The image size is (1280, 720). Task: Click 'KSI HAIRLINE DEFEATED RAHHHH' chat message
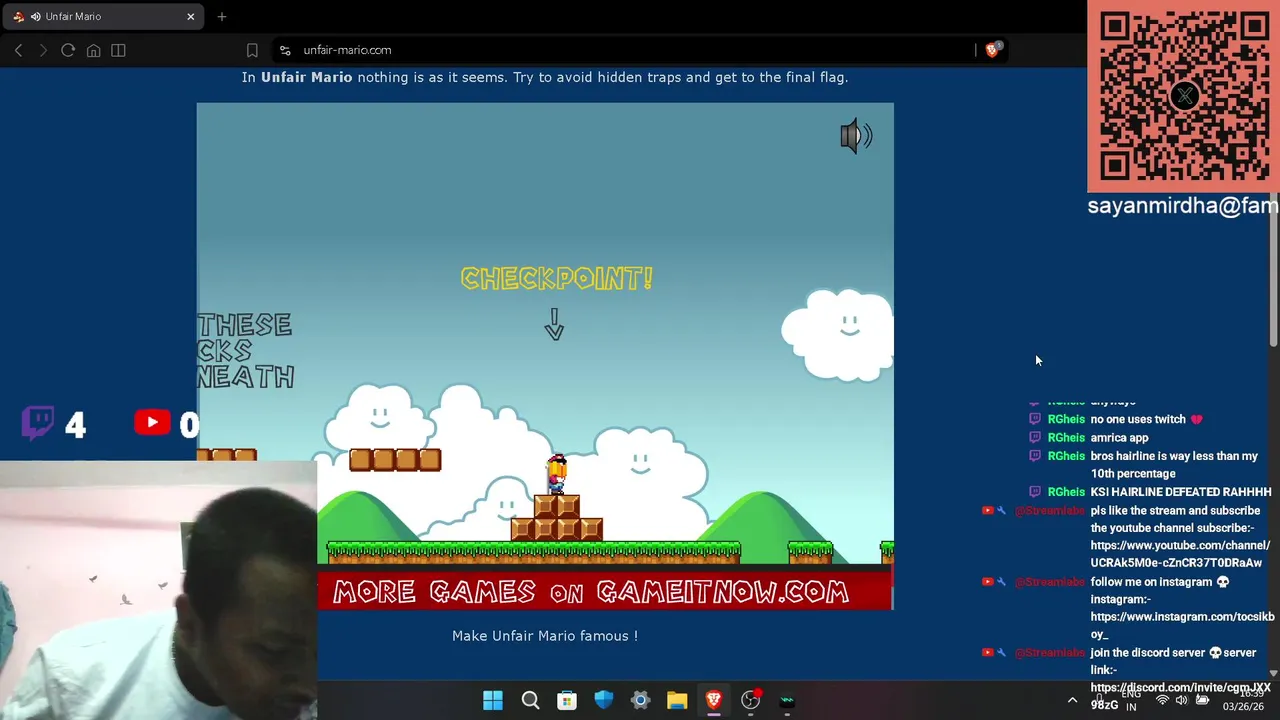pos(1181,492)
